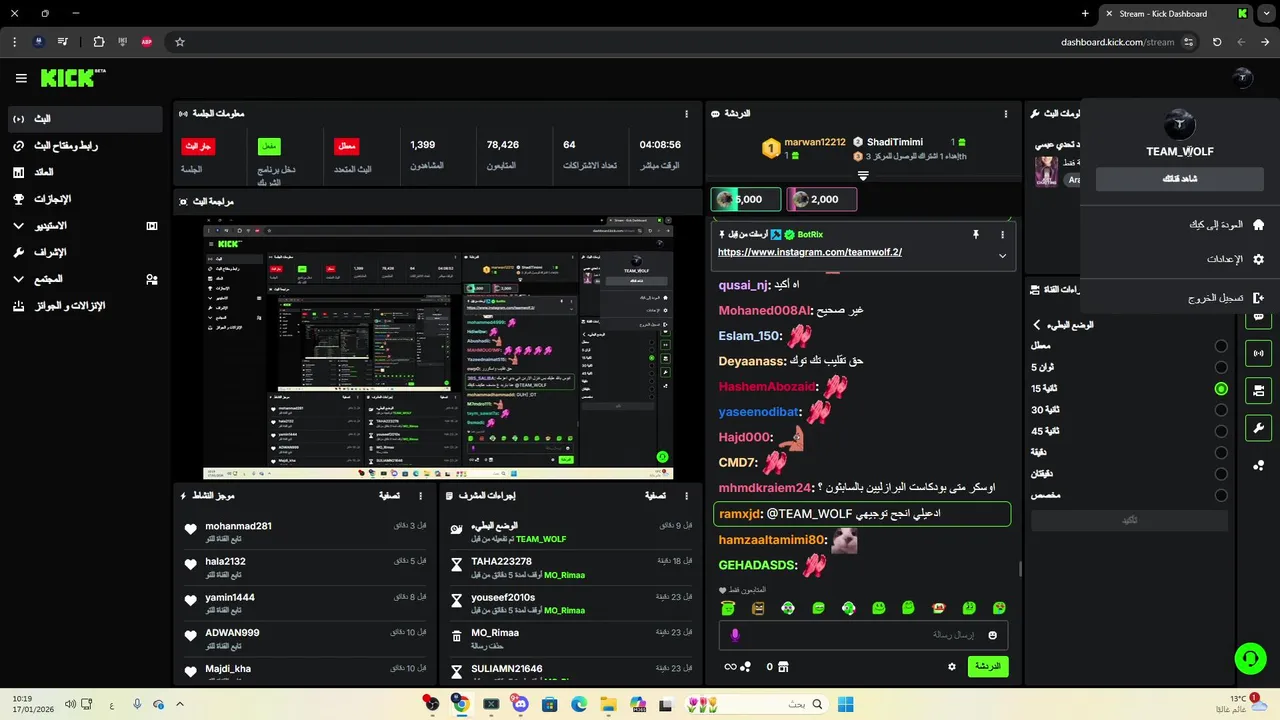
Task: Select the 45 seconds slow mode option
Action: [x=1221, y=431]
